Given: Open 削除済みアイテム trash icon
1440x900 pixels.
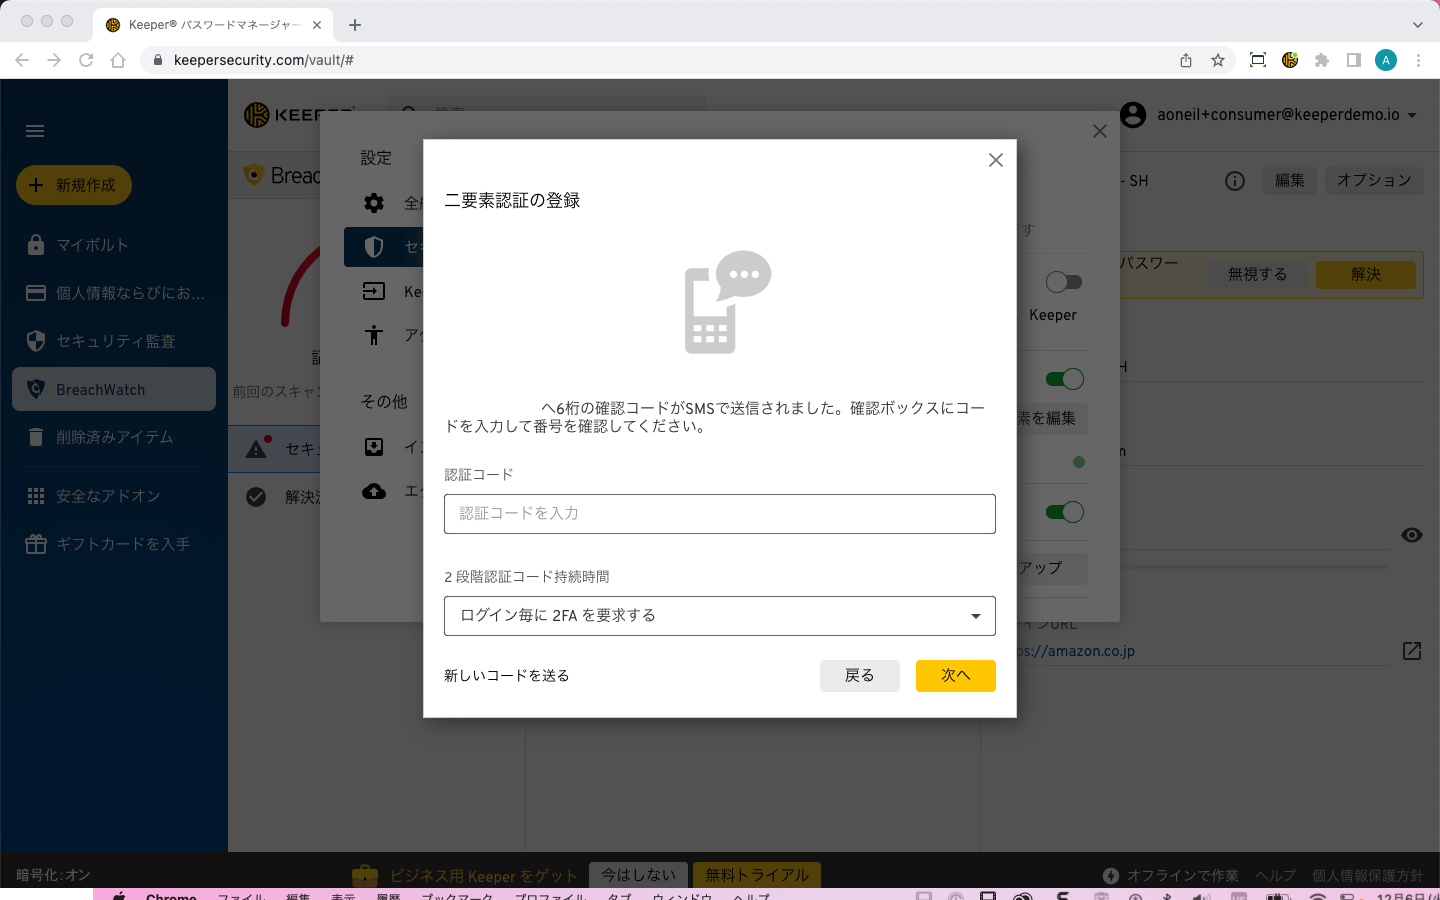Looking at the screenshot, I should click(36, 437).
